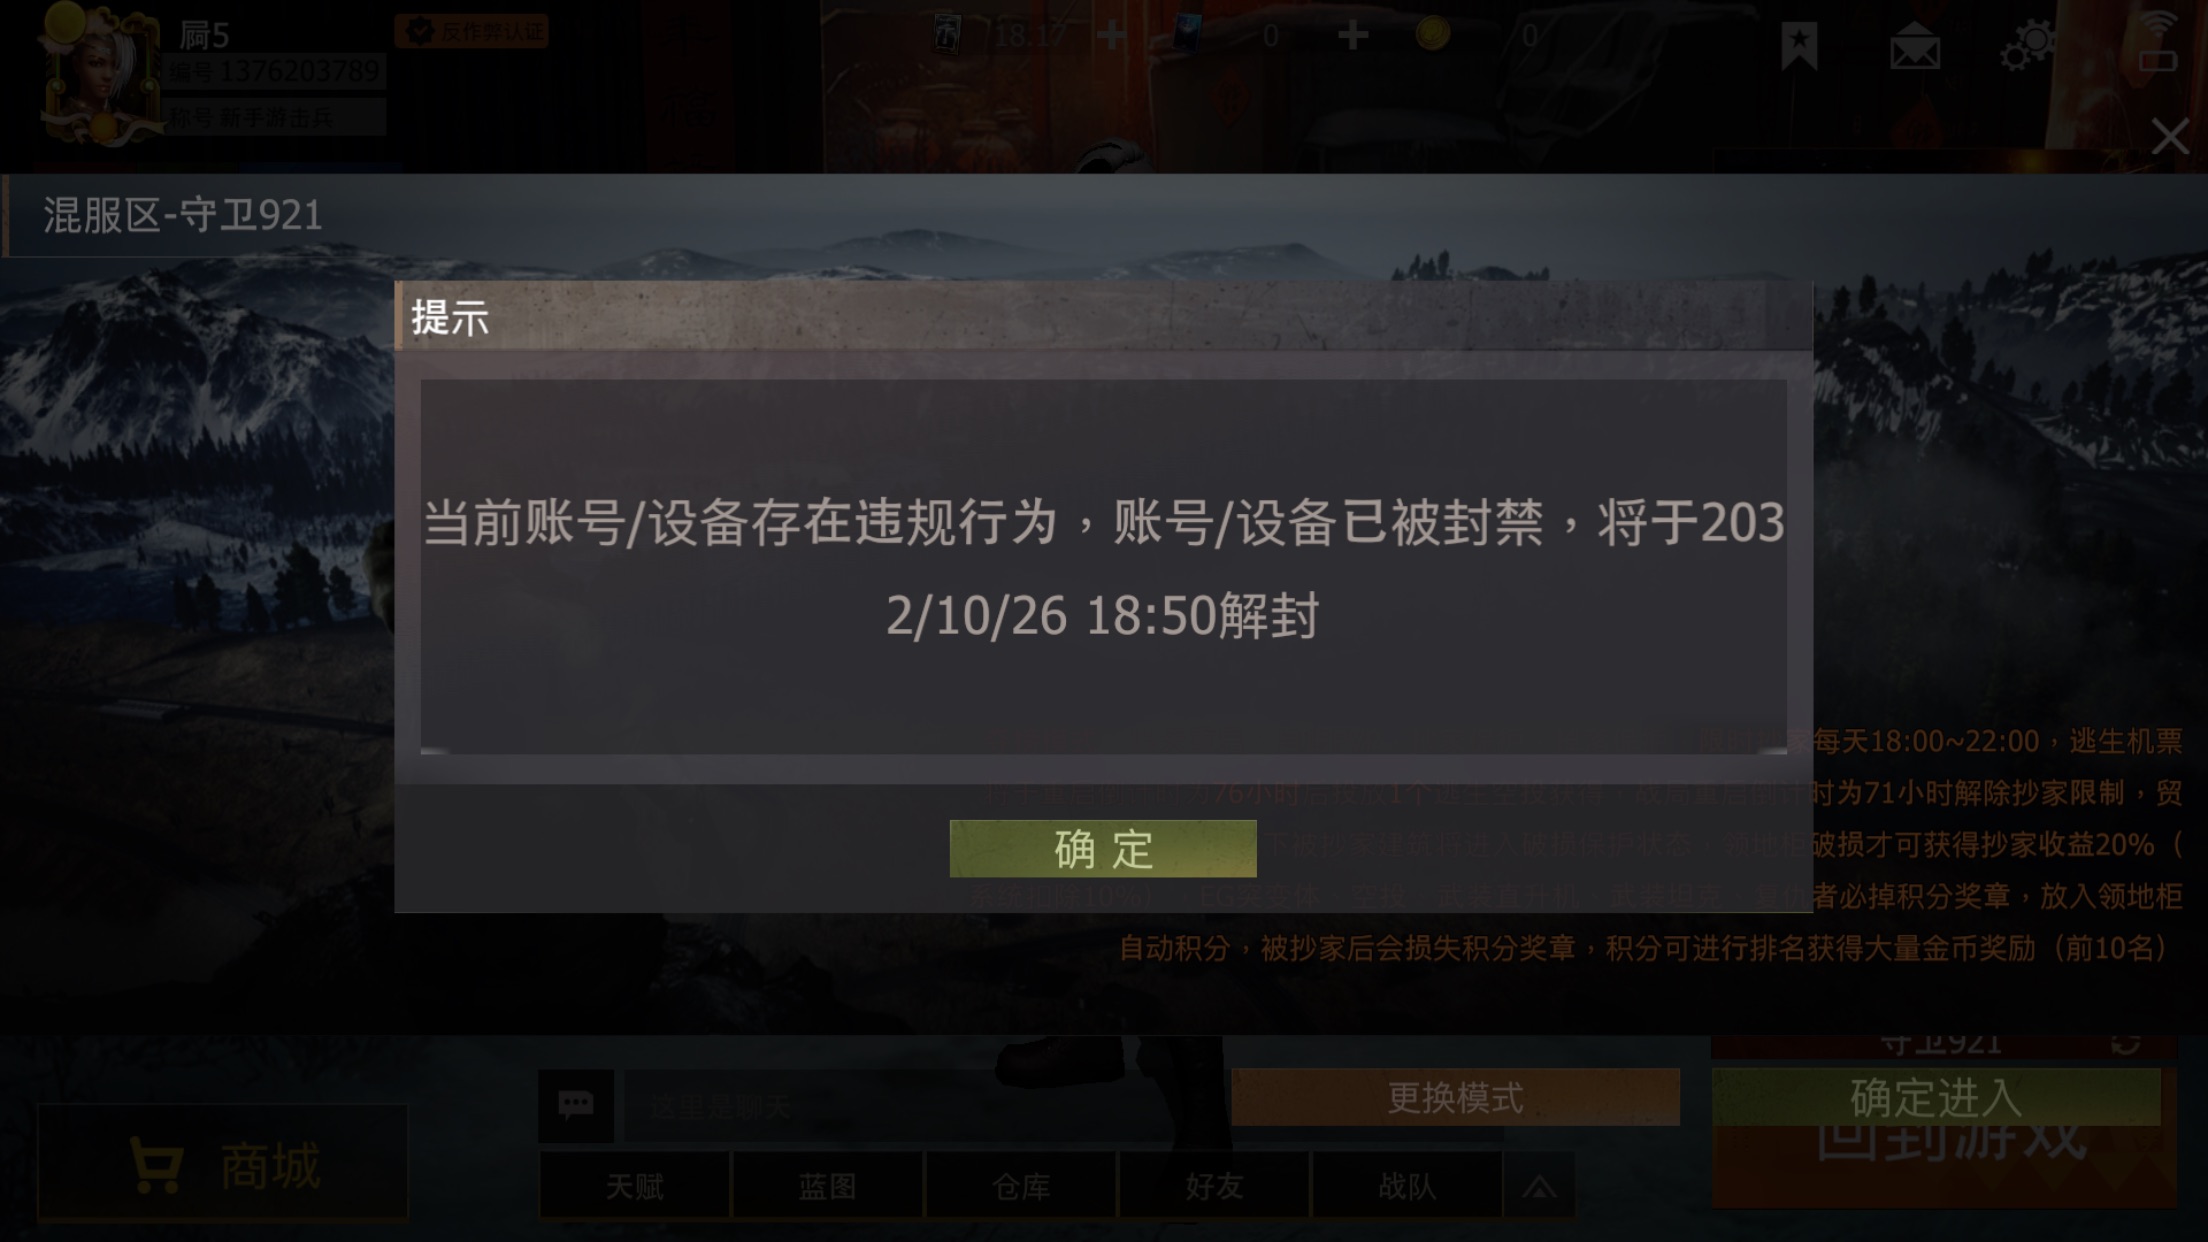This screenshot has height=1242, width=2208.
Task: Open the 蓝图 tab
Action: point(827,1186)
